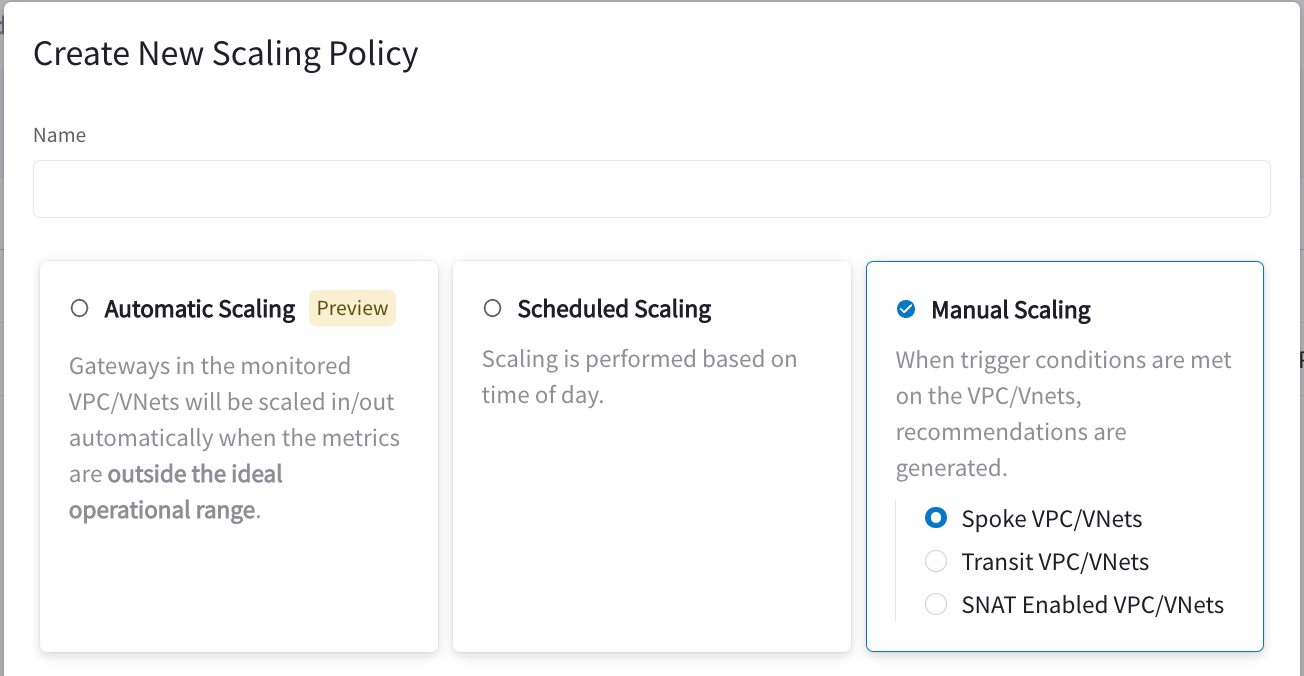
Task: Click the Spoke VPC/VNets label text
Action: coord(1051,519)
